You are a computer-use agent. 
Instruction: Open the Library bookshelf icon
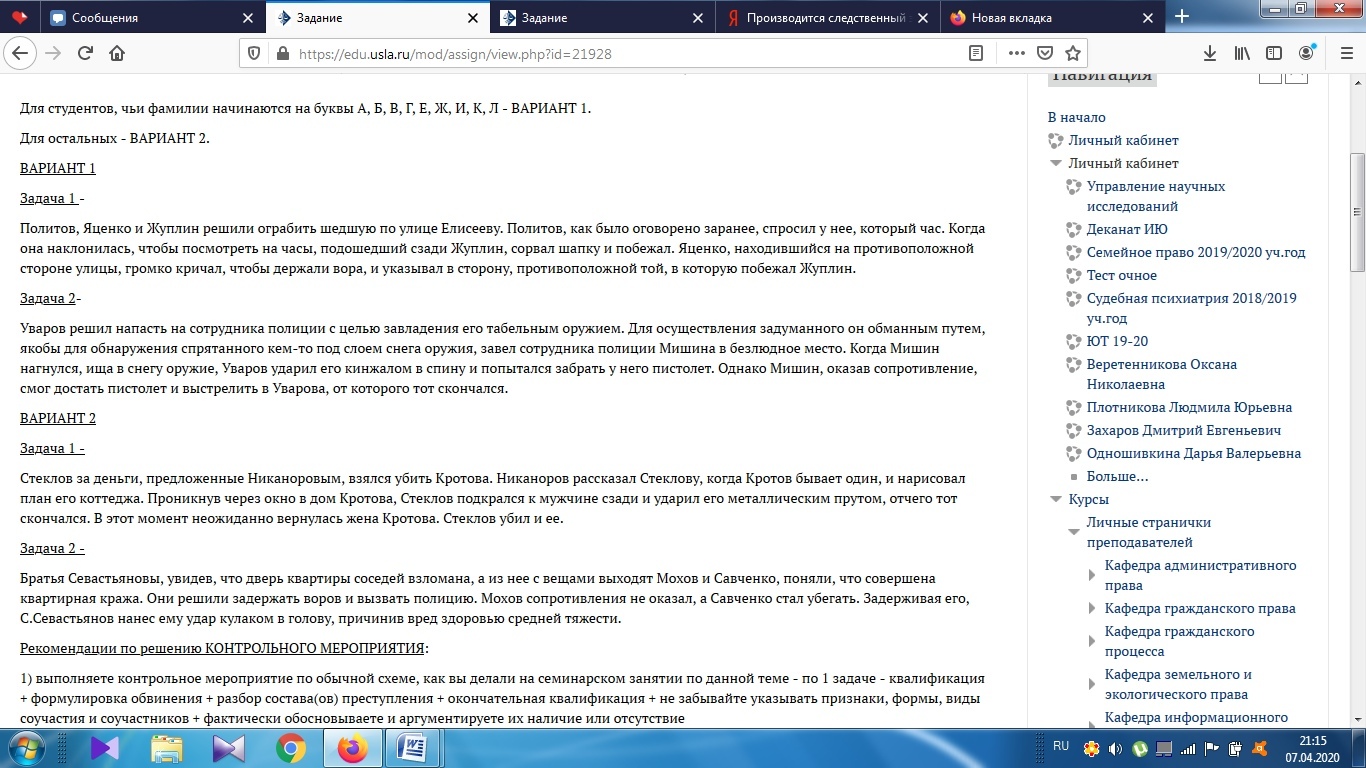(1242, 53)
